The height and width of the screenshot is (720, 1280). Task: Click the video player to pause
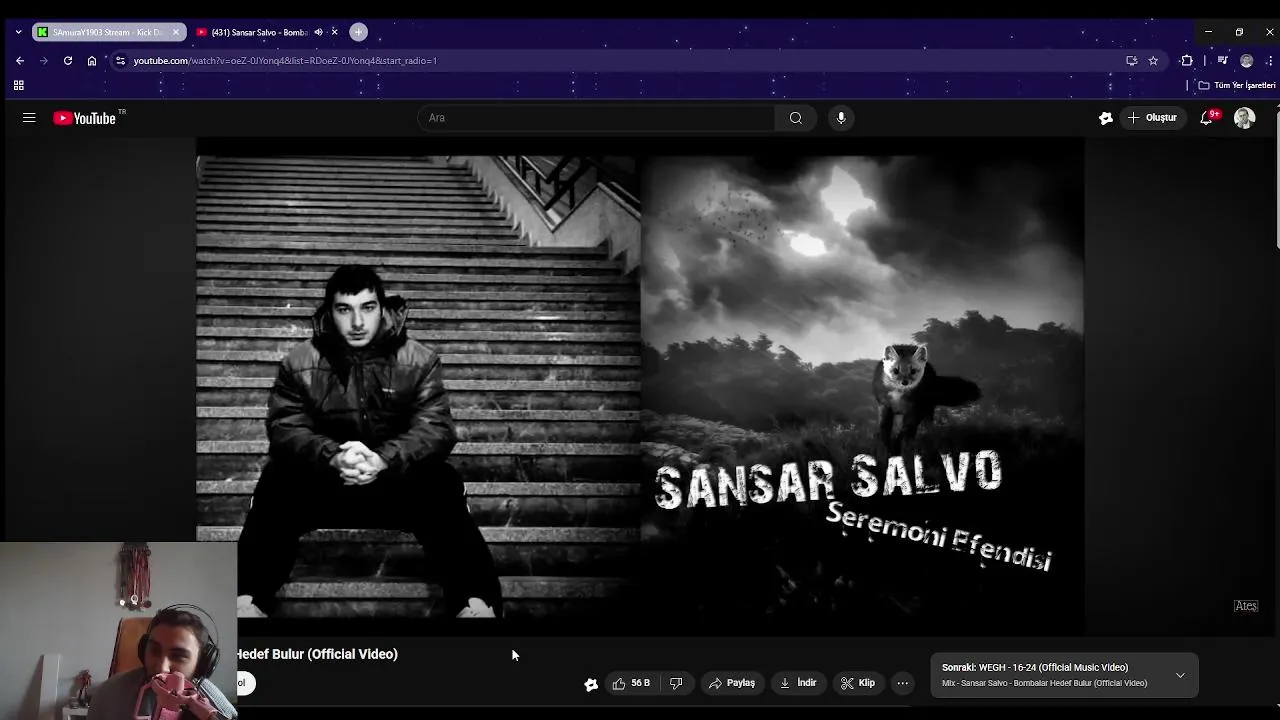click(640, 385)
